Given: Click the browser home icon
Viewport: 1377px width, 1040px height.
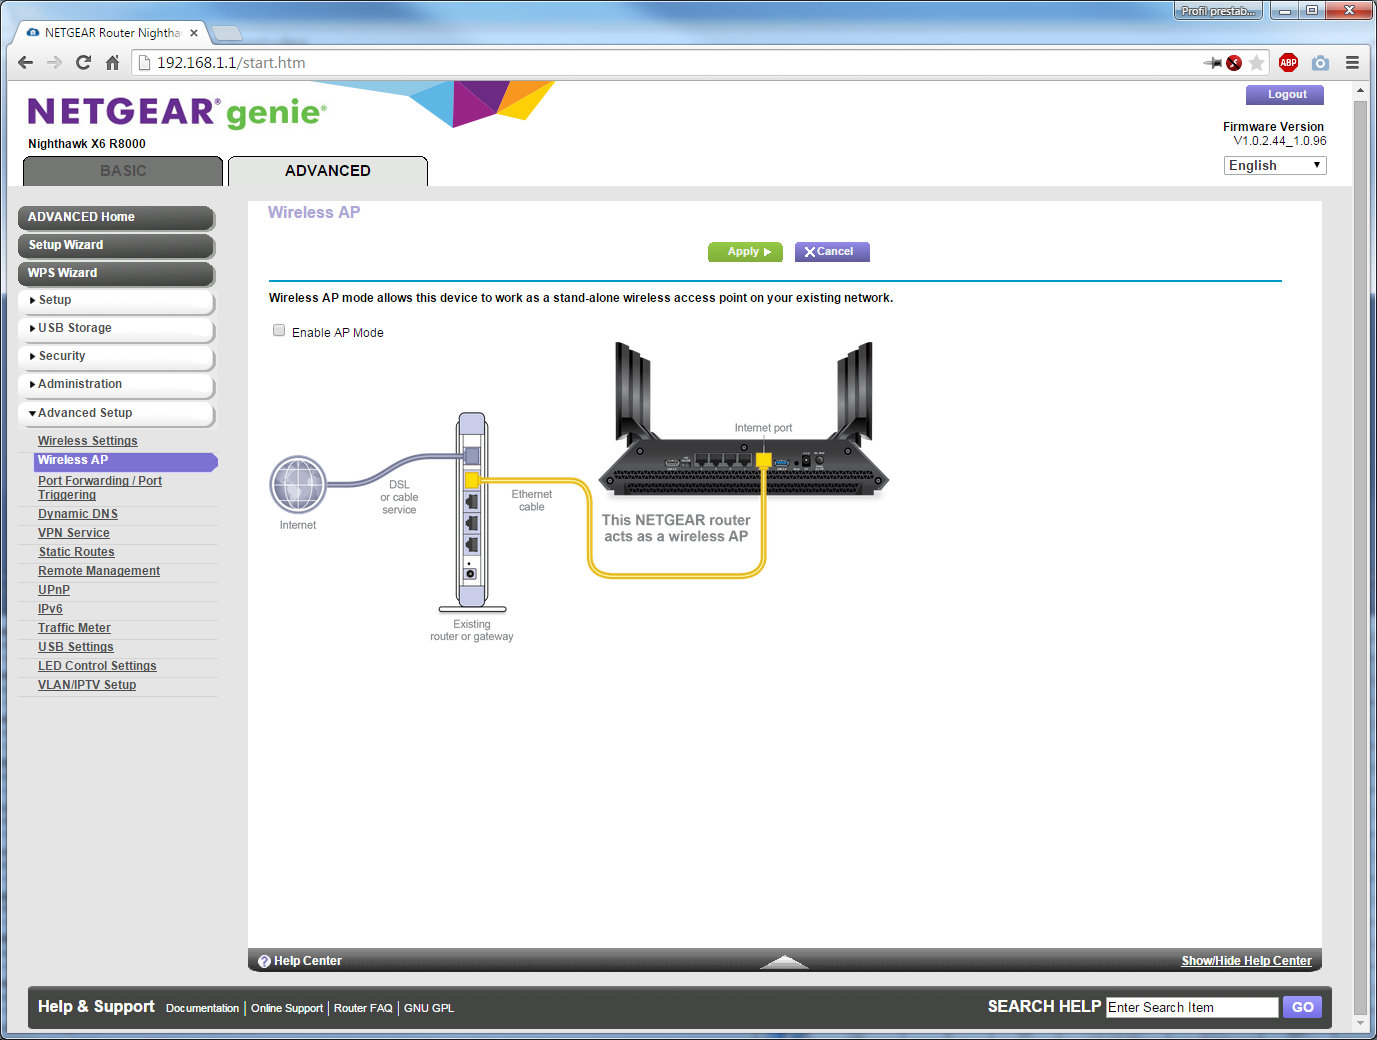Looking at the screenshot, I should pyautogui.click(x=113, y=63).
